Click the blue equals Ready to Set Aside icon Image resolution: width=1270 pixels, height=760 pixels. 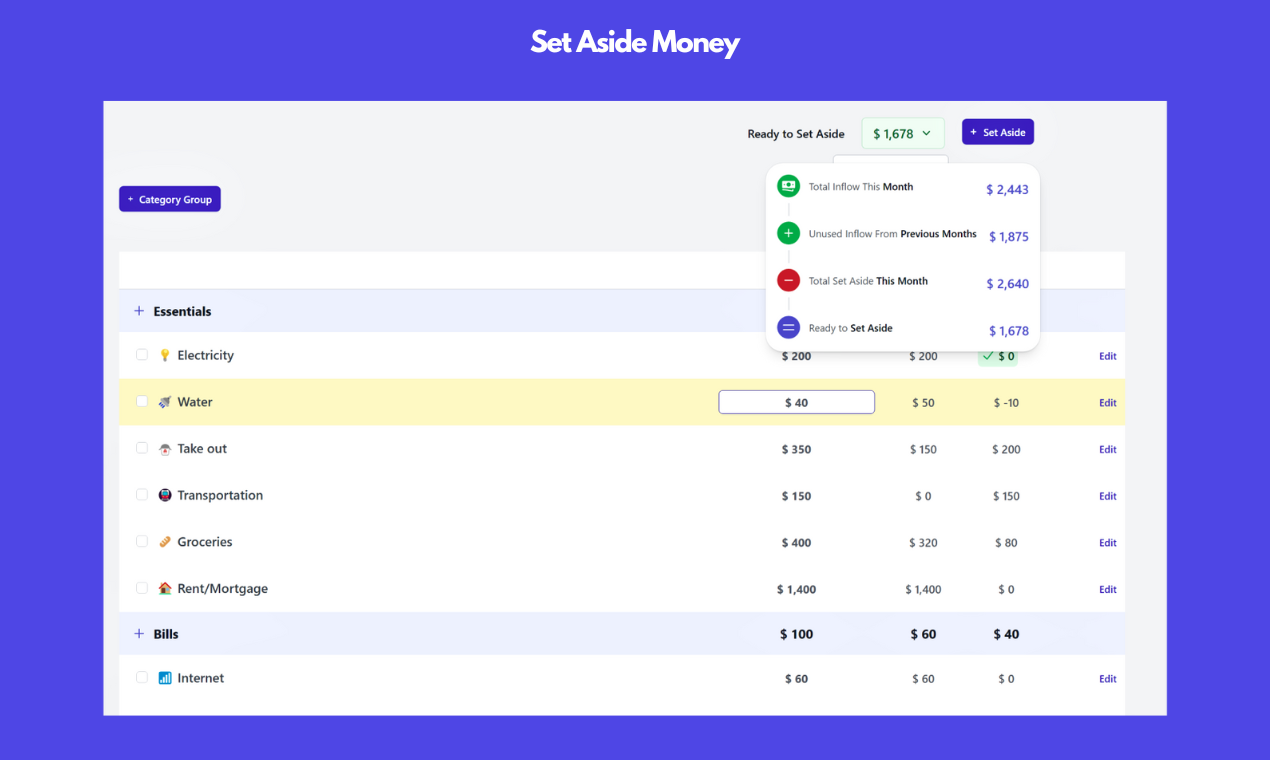click(788, 327)
